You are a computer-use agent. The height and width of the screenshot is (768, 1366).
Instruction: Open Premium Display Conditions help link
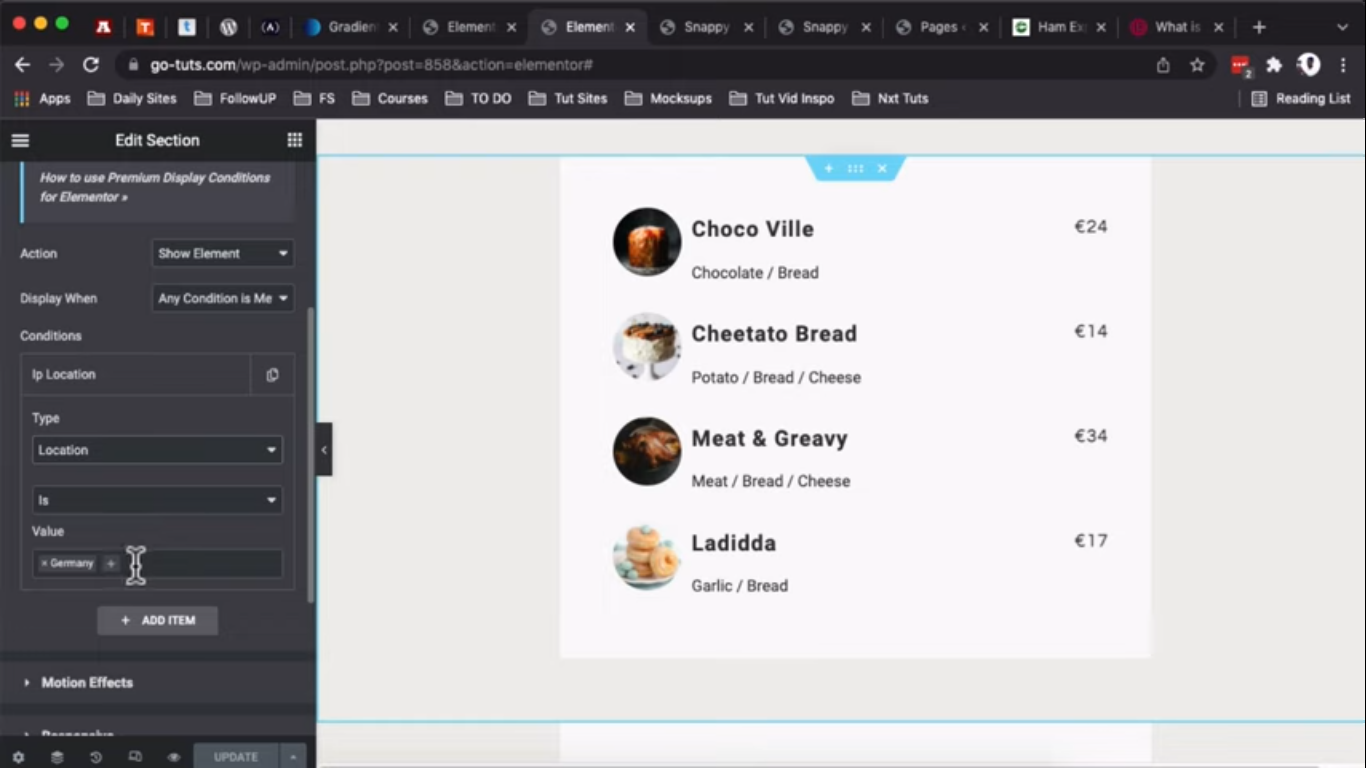[155, 187]
